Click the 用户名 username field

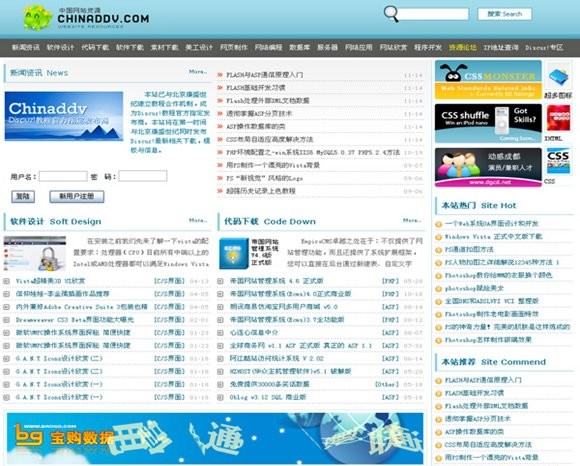coord(63,176)
